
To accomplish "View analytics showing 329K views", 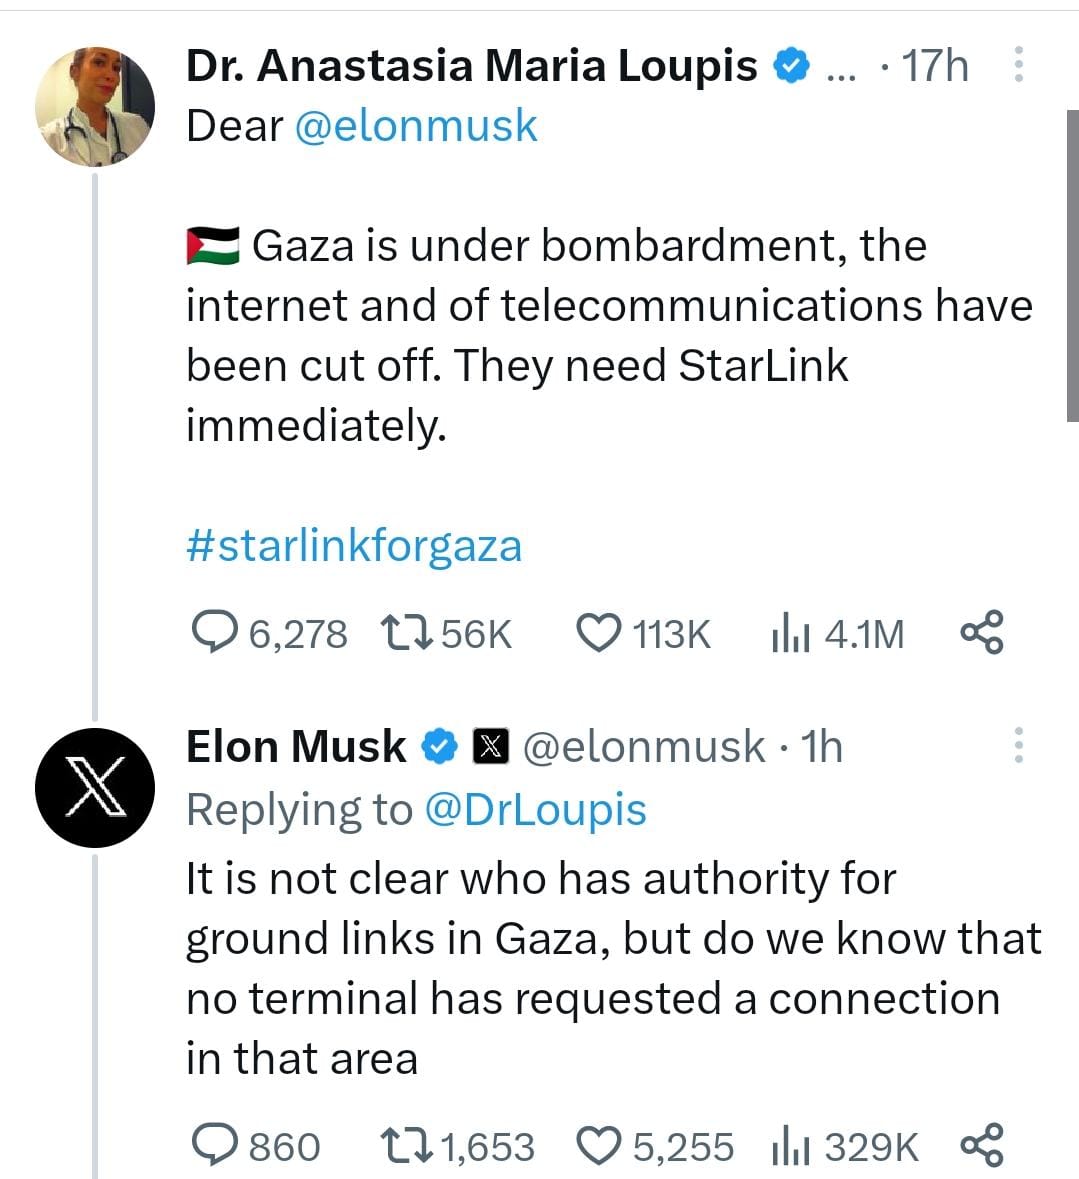I will click(x=789, y=1147).
